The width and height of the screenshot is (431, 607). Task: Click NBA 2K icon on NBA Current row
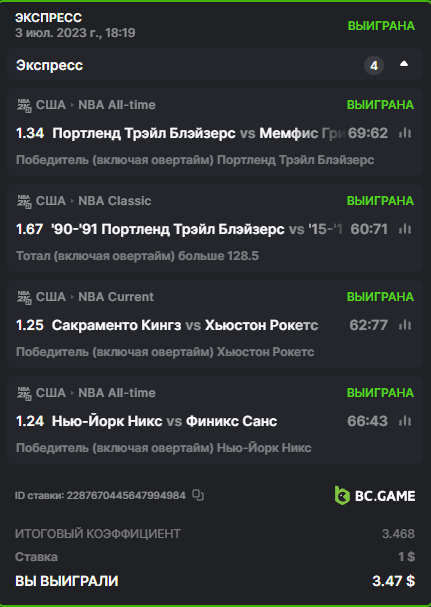coord(24,297)
